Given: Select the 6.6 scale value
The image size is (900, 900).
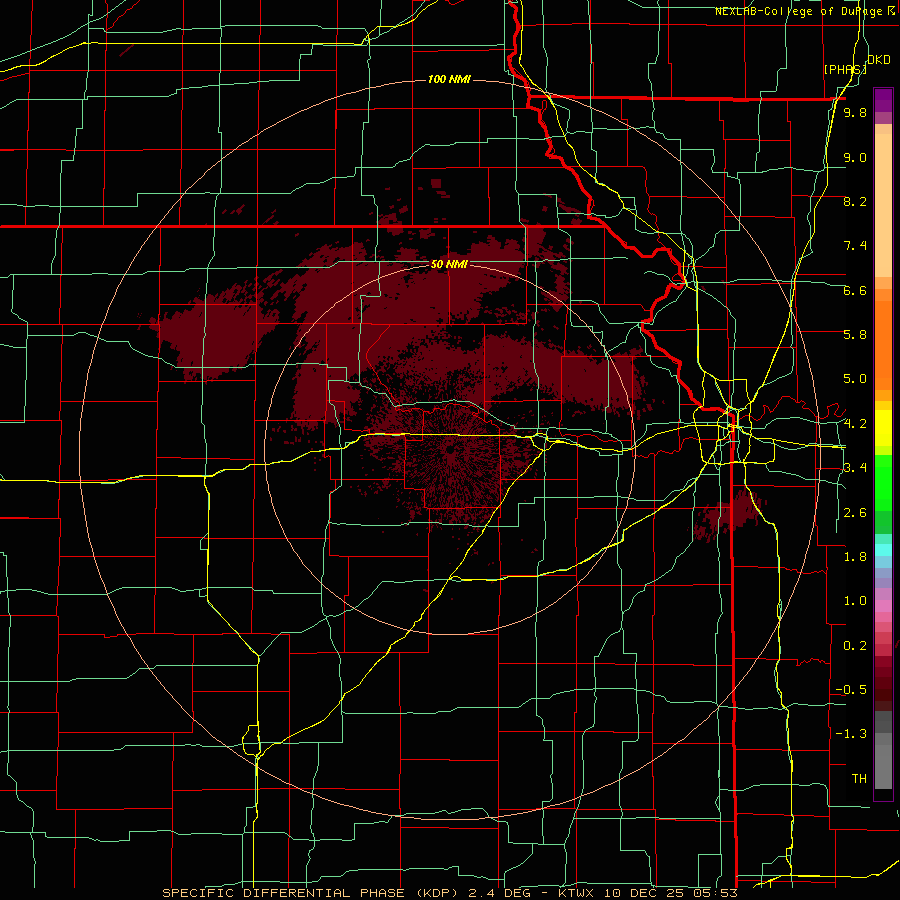Looking at the screenshot, I should (855, 290).
